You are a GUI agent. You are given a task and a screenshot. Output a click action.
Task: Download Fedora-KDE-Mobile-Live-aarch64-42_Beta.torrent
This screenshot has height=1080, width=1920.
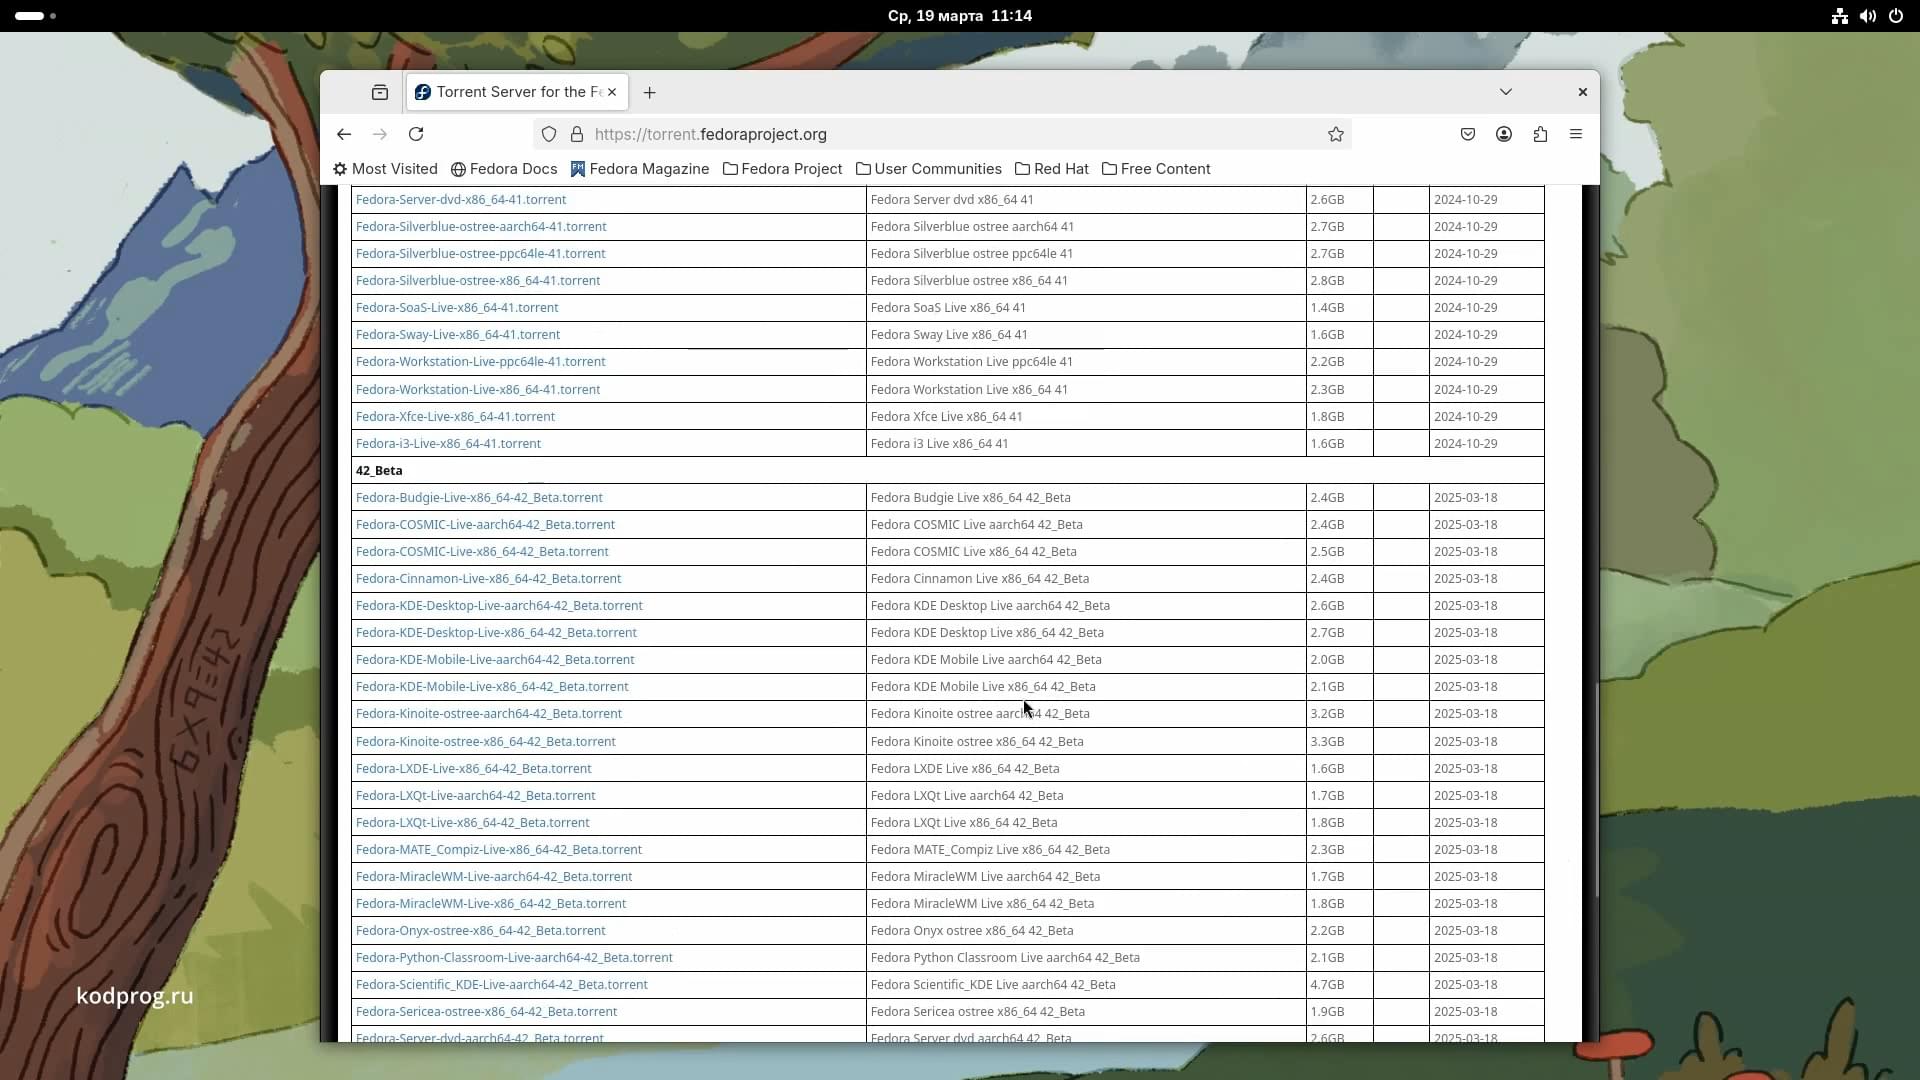495,660
